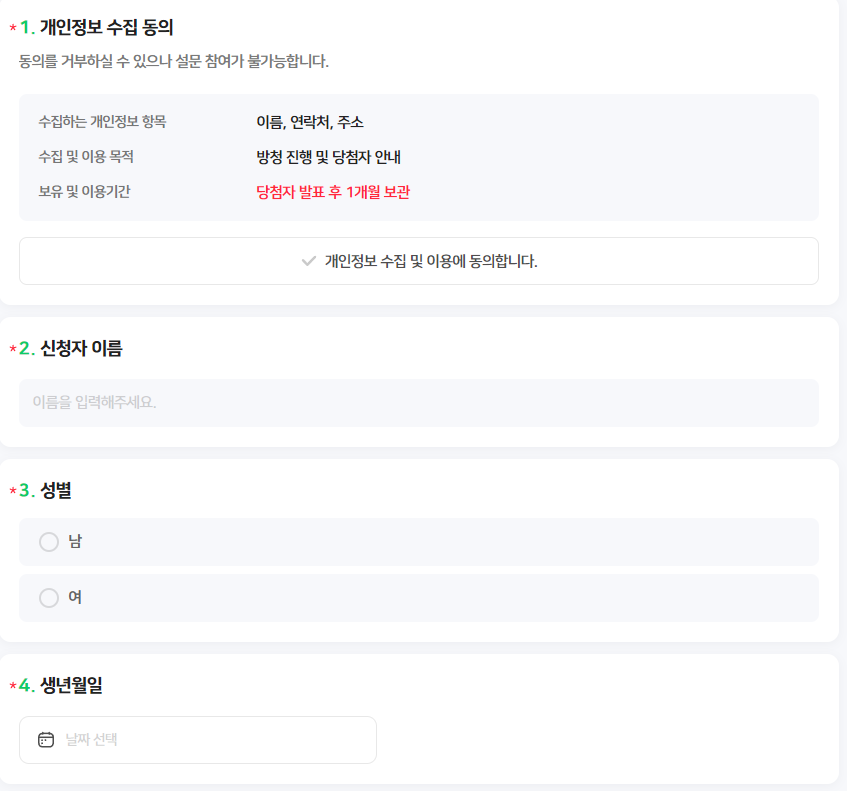Viewport: 847px width, 791px height.
Task: Click the 이름을 입력해주세요 name input field
Action: [x=418, y=403]
